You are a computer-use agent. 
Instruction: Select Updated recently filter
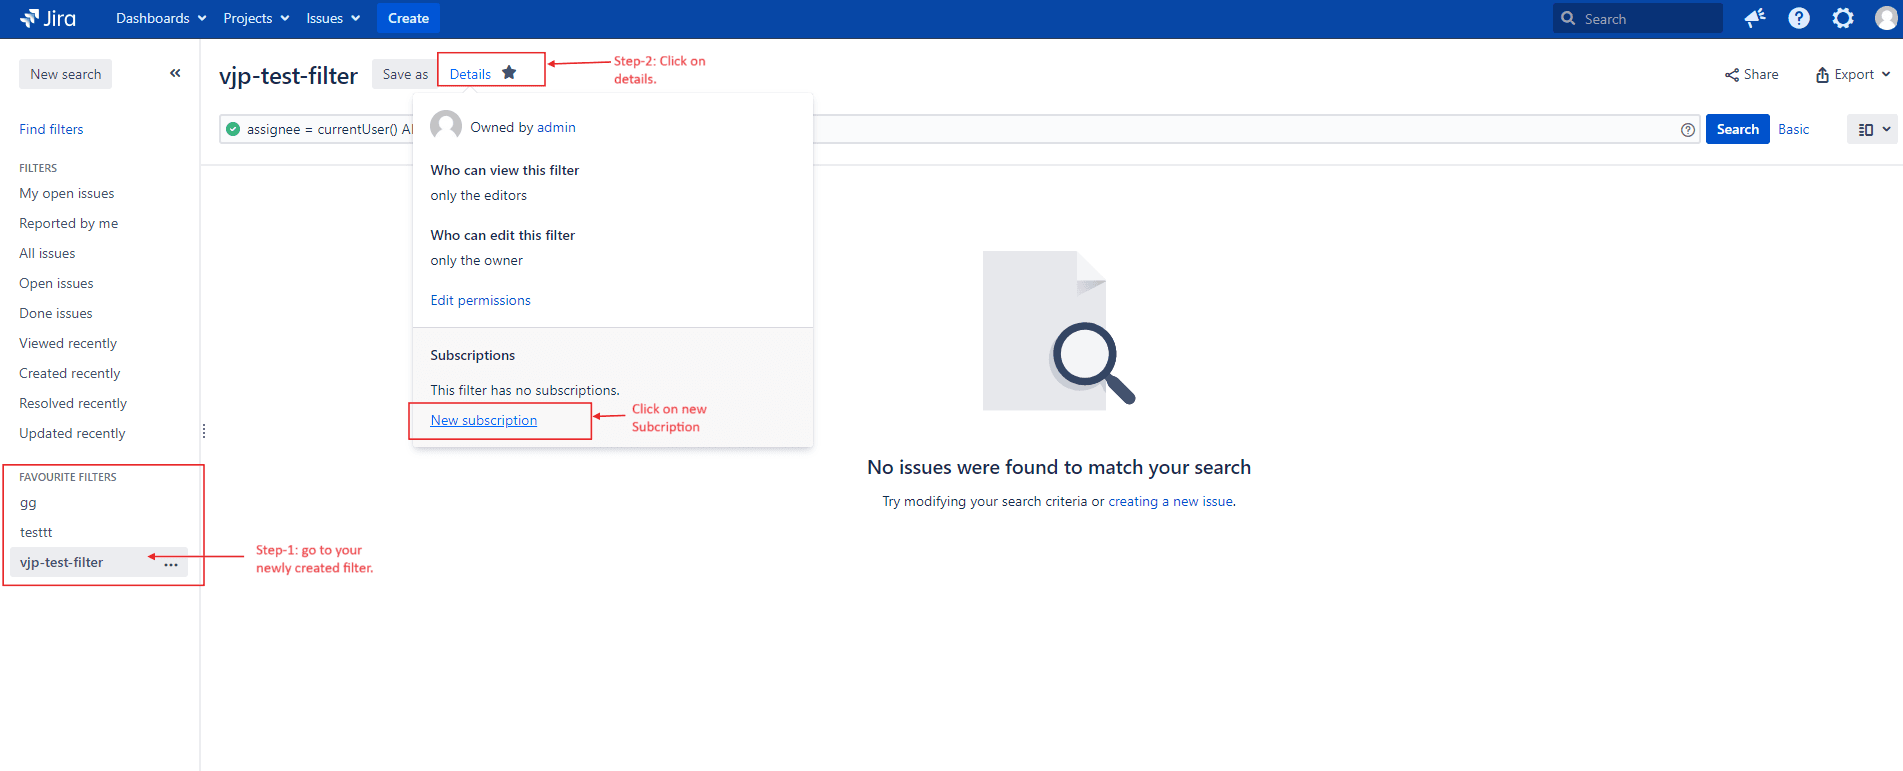(x=72, y=433)
